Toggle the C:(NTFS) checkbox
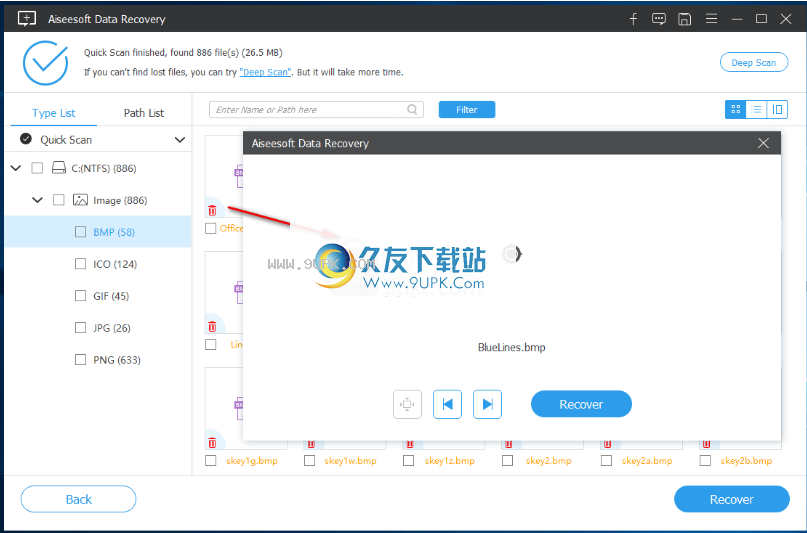 37,168
